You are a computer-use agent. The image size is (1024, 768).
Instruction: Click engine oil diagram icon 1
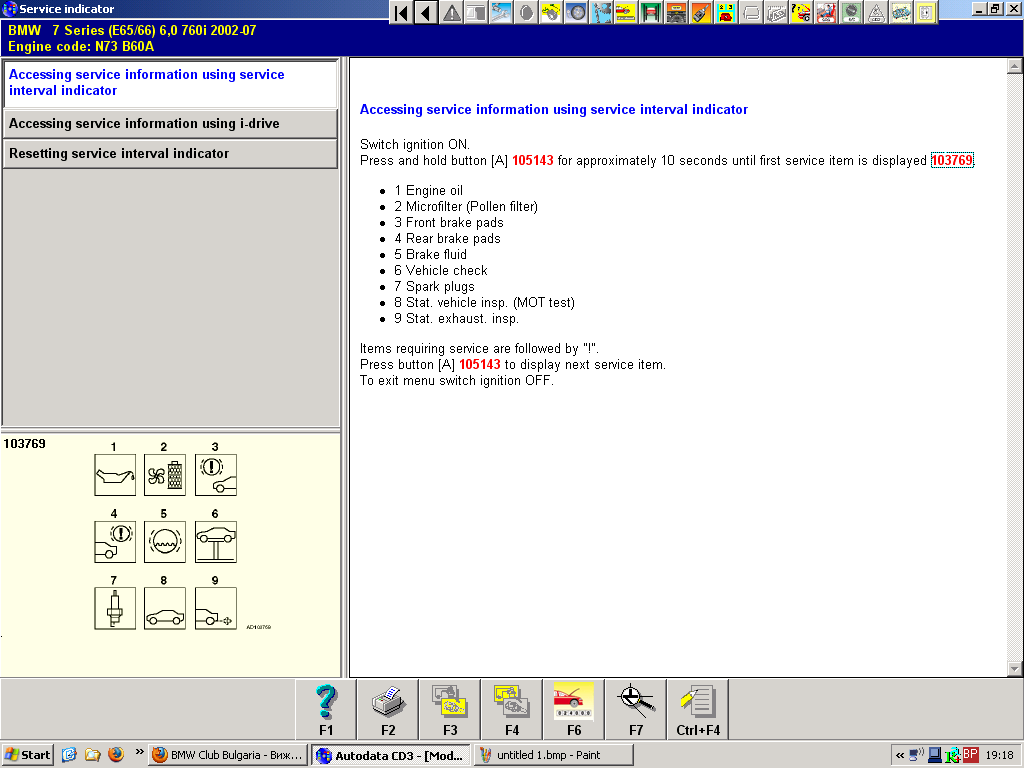tap(115, 475)
